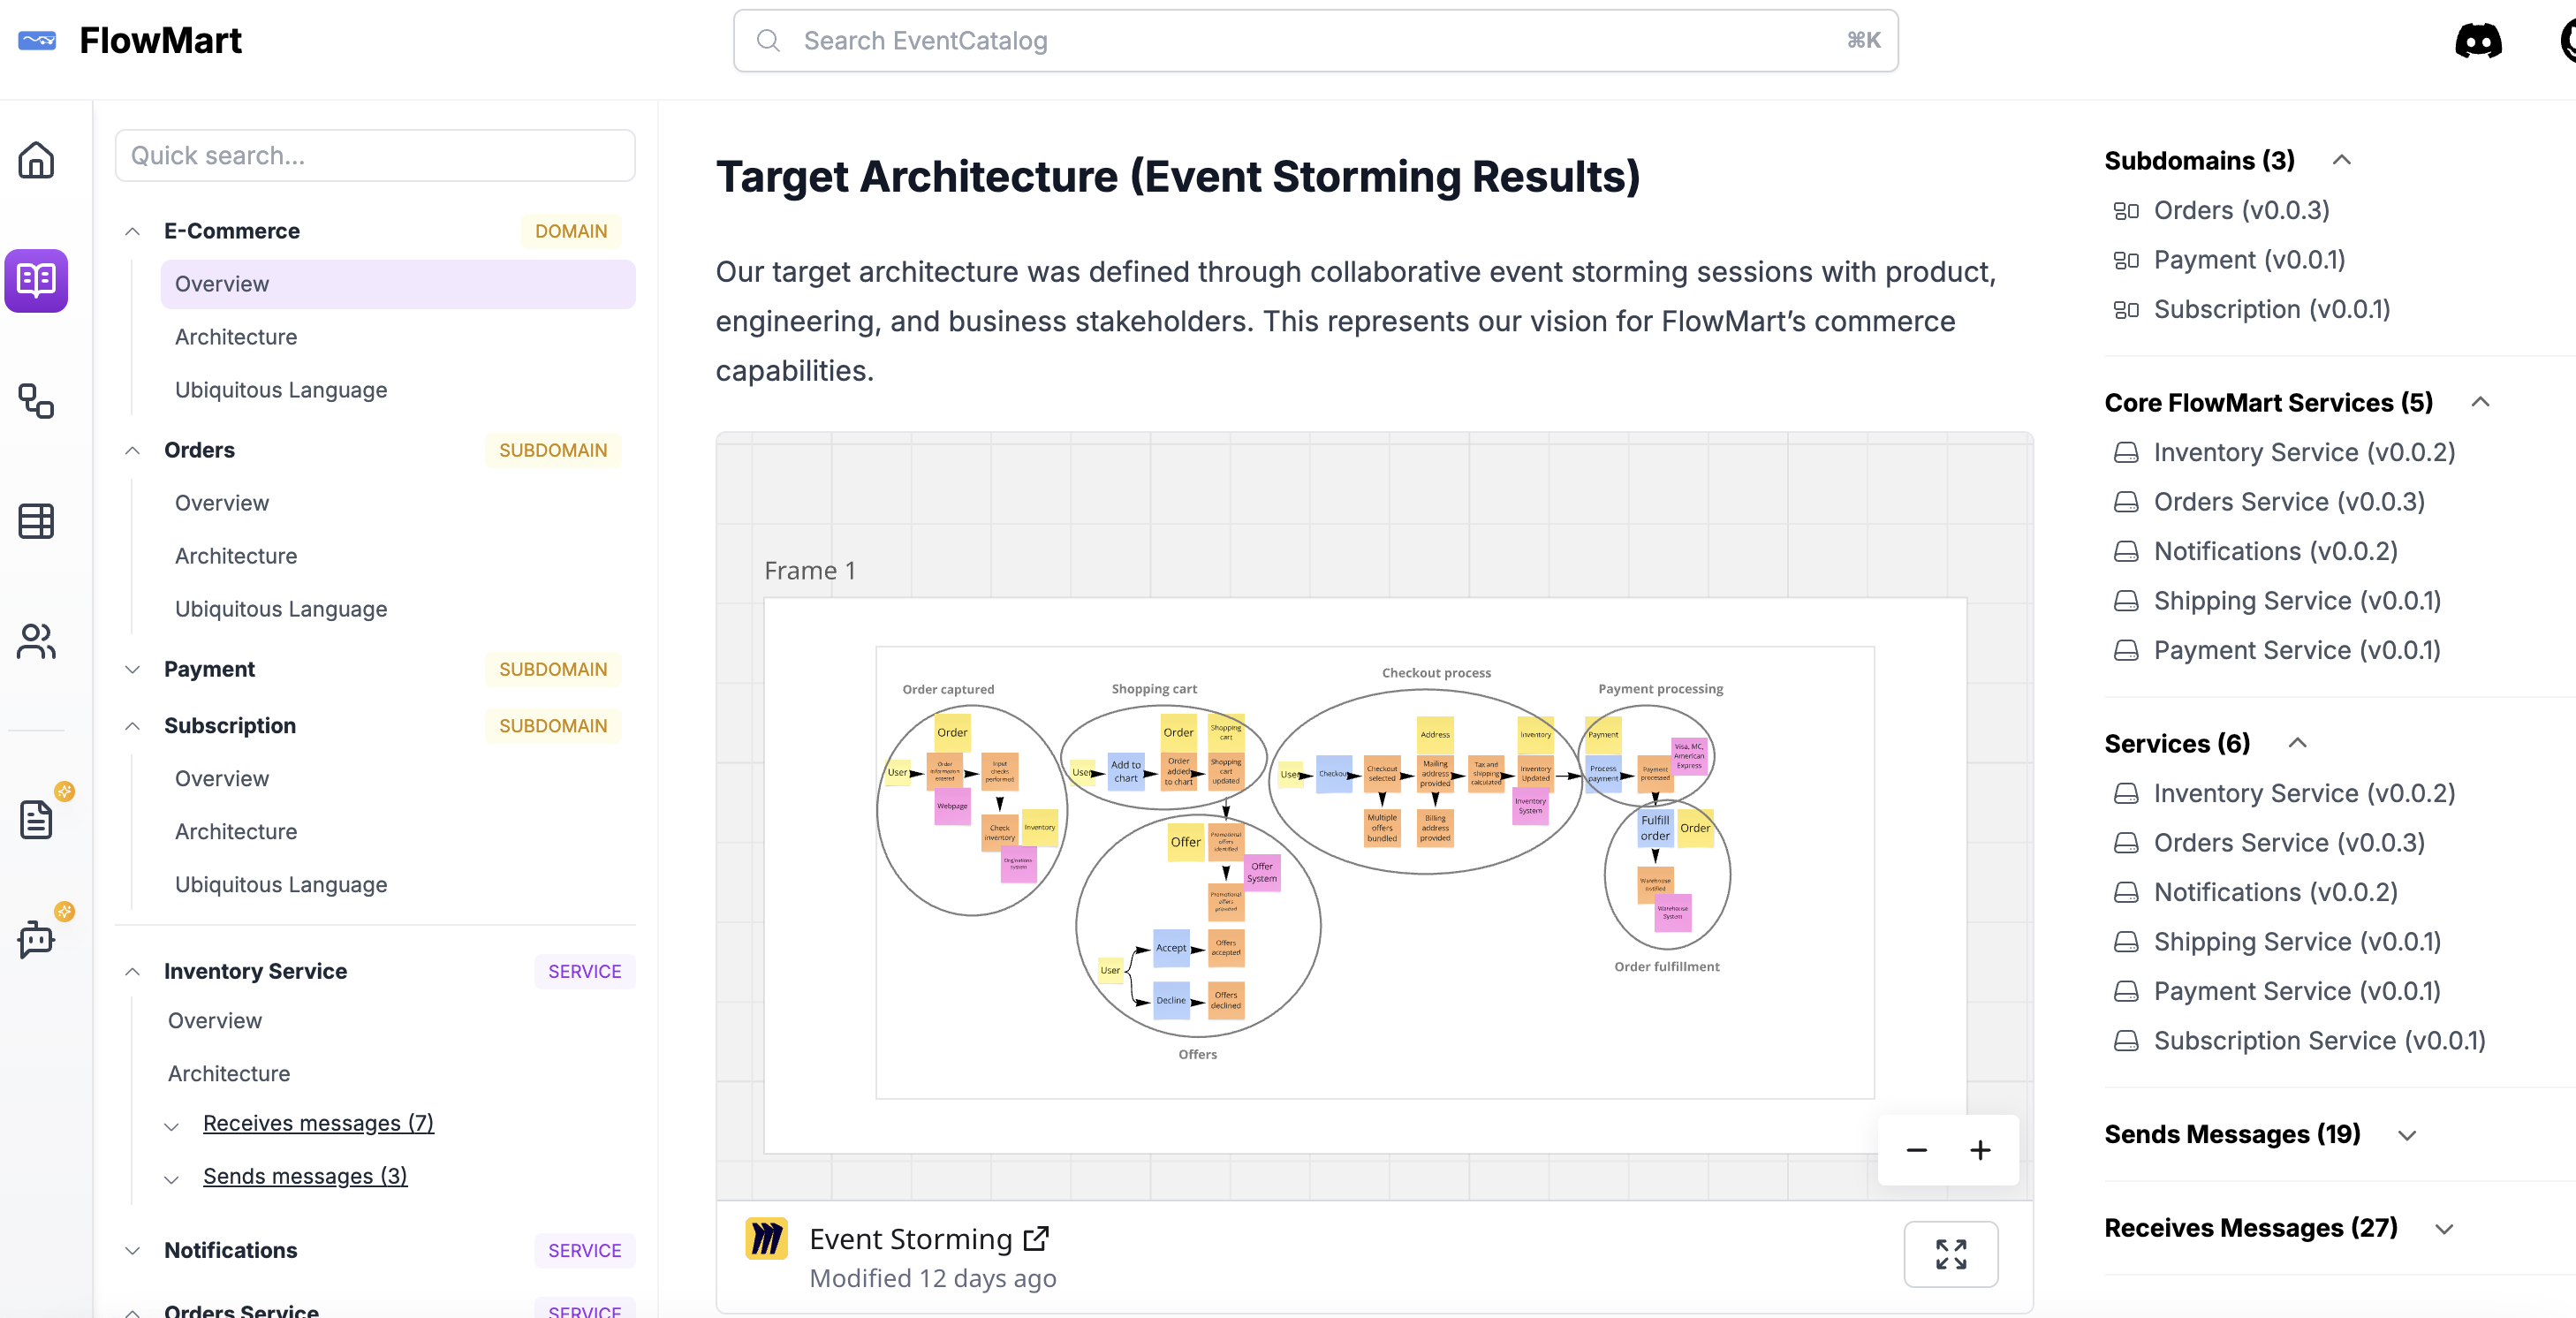Collapse the E-Commerce domain tree
2576x1318 pixels.
point(132,231)
